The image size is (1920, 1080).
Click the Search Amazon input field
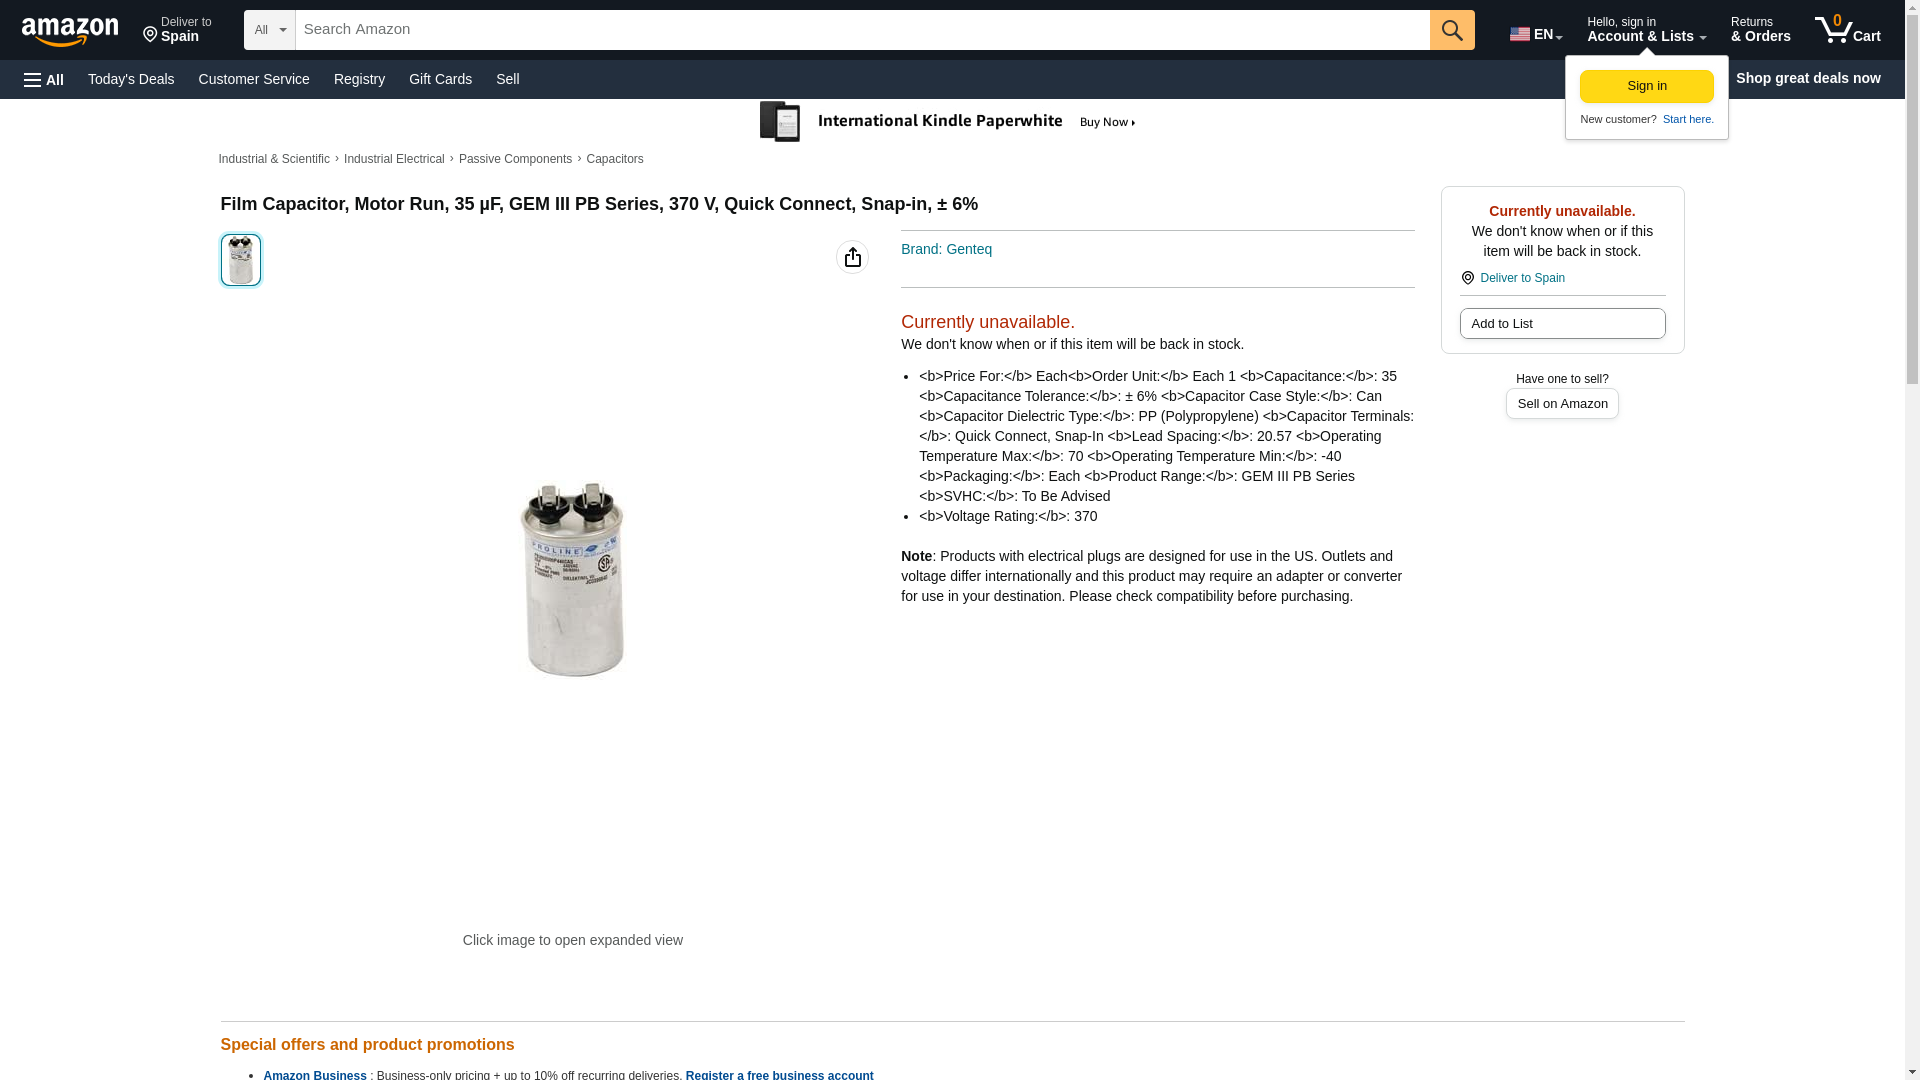point(862,30)
